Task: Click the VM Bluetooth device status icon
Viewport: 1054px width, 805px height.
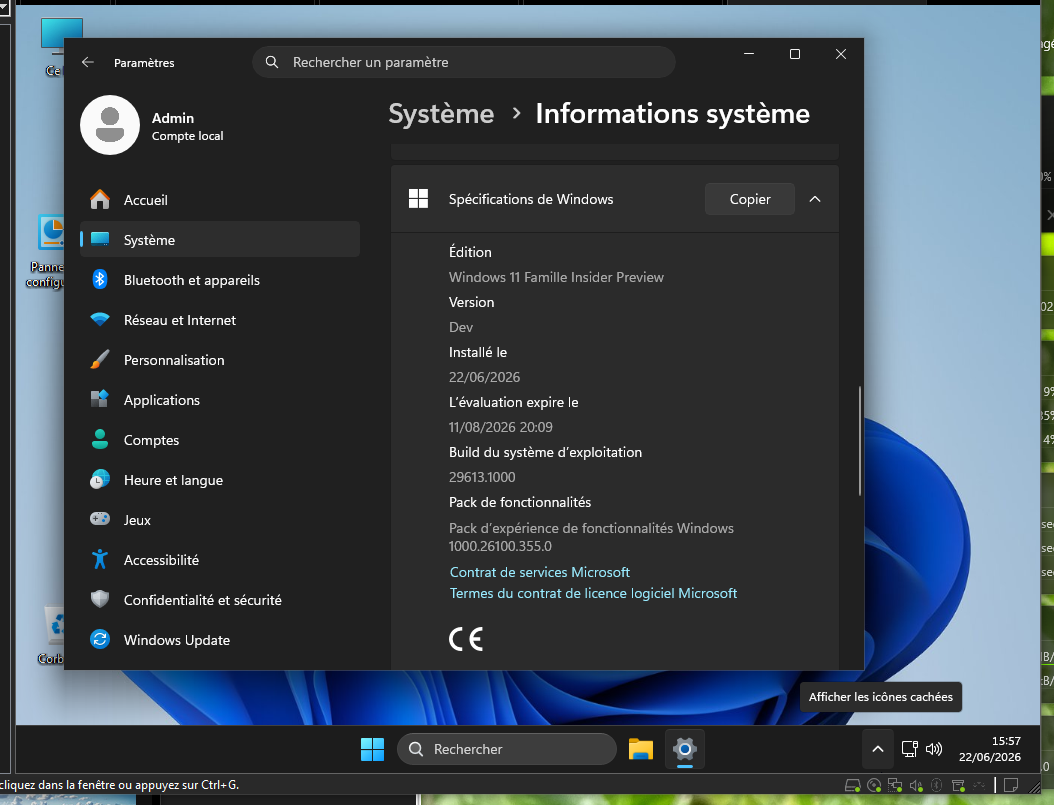Action: pyautogui.click(x=936, y=785)
